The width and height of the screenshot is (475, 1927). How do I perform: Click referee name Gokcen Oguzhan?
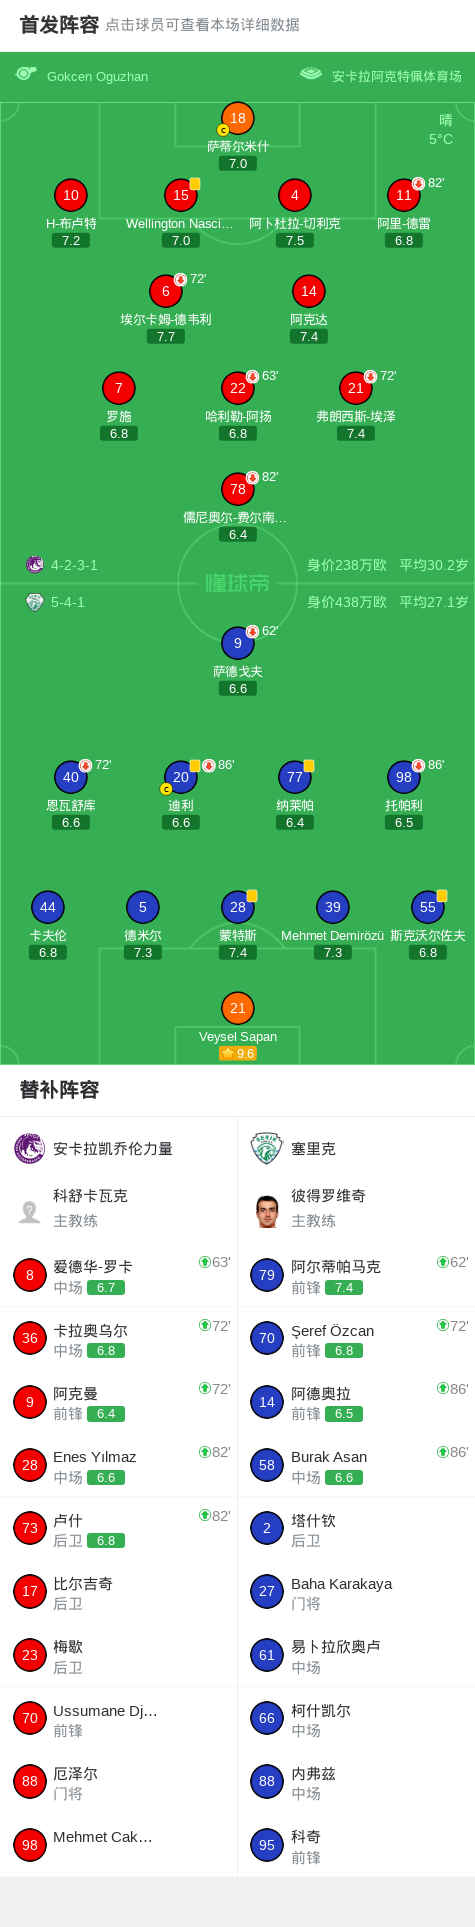tap(97, 76)
